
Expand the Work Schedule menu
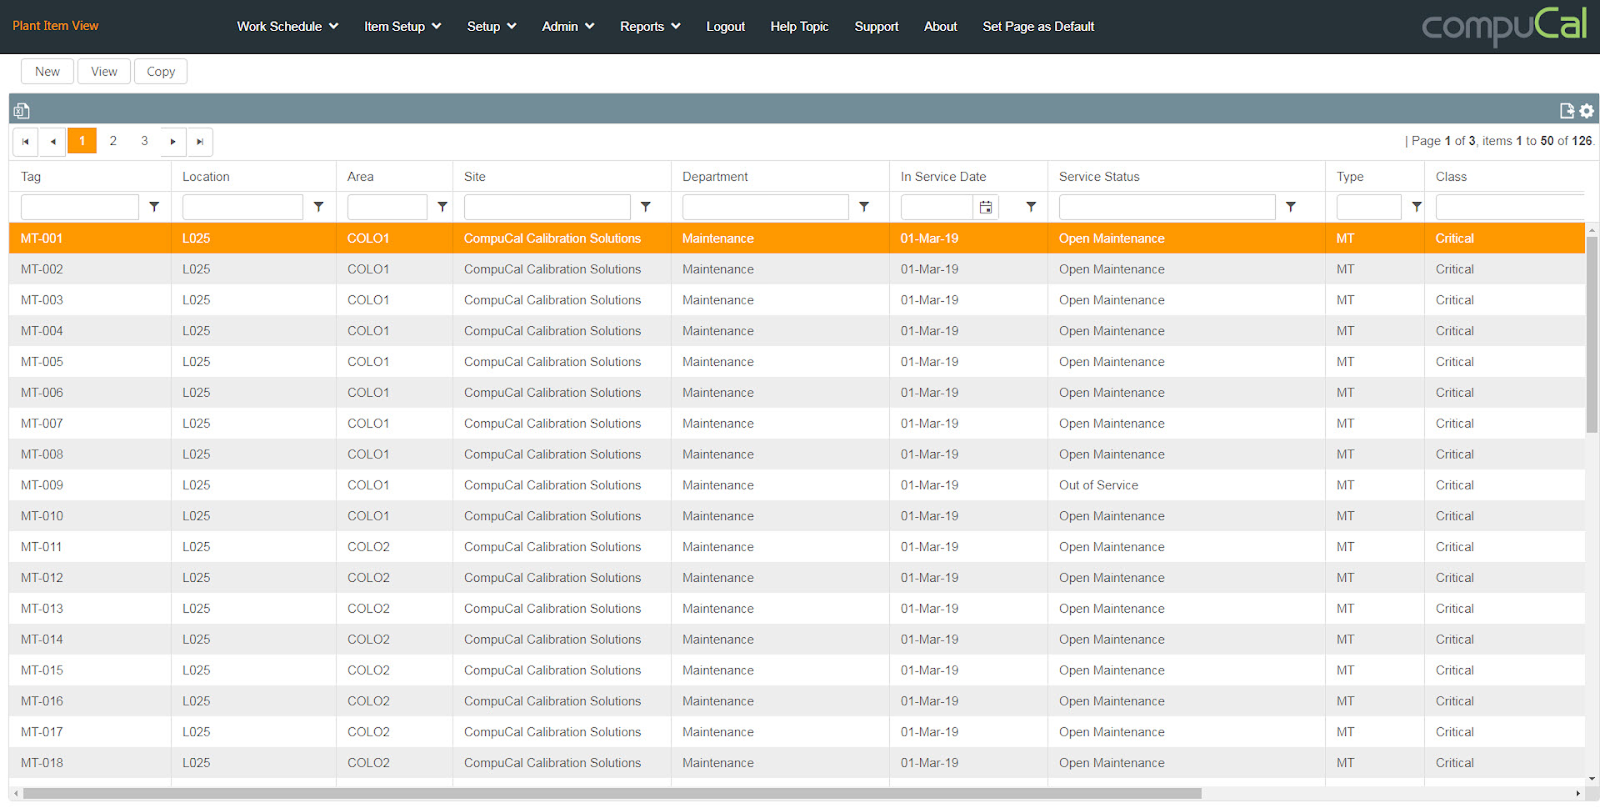click(x=288, y=26)
